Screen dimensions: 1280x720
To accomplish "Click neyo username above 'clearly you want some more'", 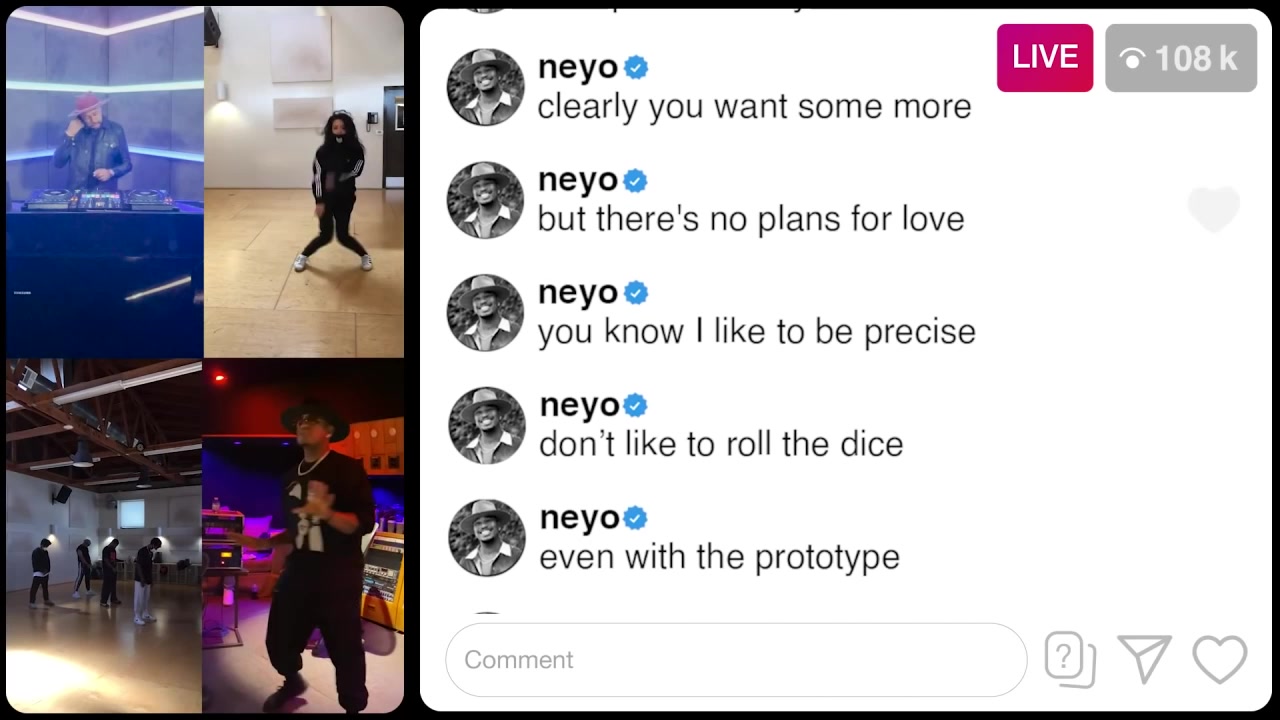I will (x=578, y=68).
